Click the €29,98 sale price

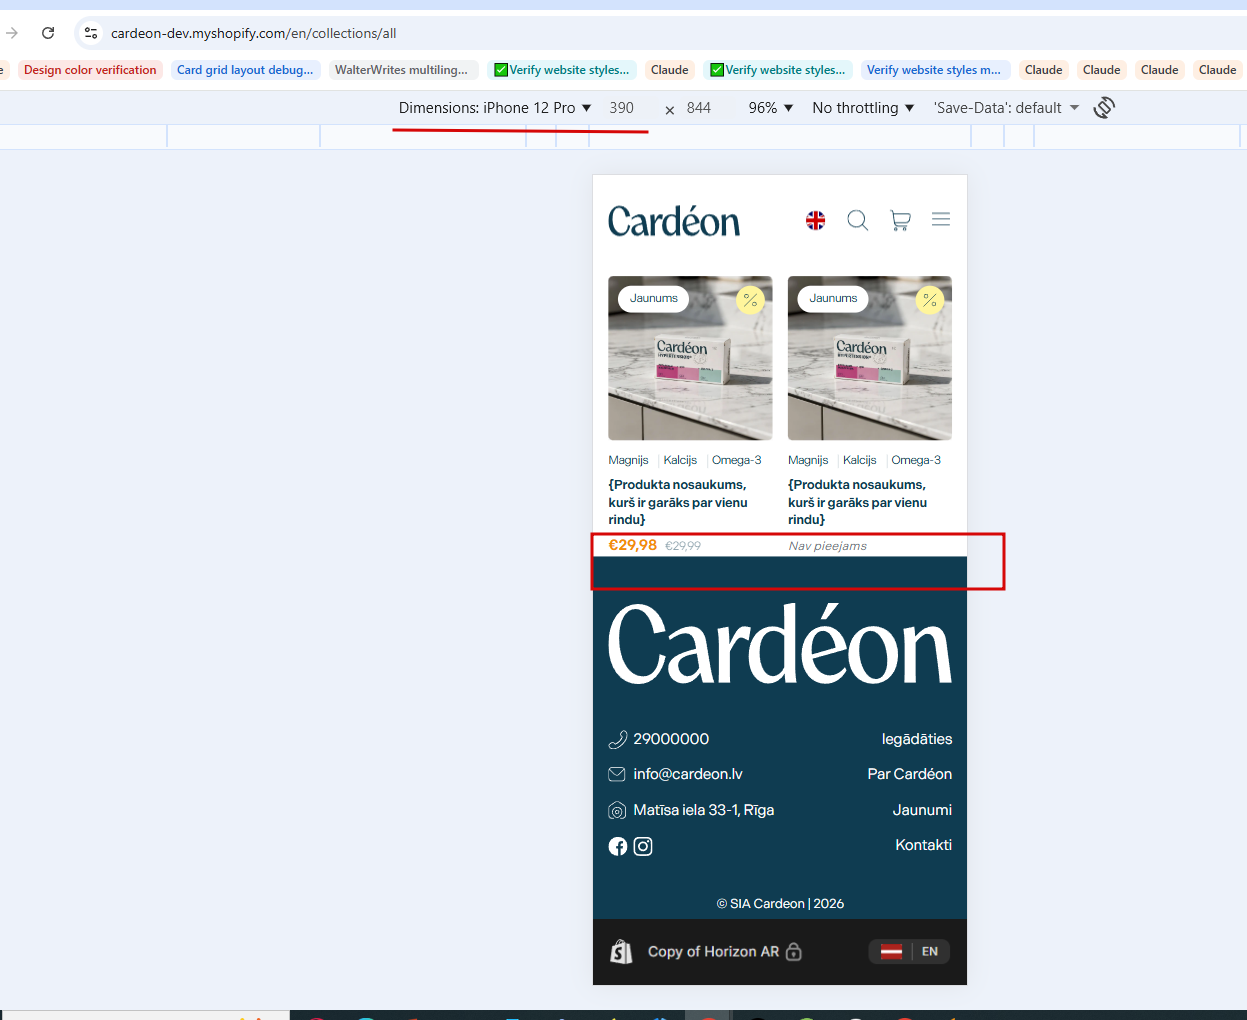[633, 545]
